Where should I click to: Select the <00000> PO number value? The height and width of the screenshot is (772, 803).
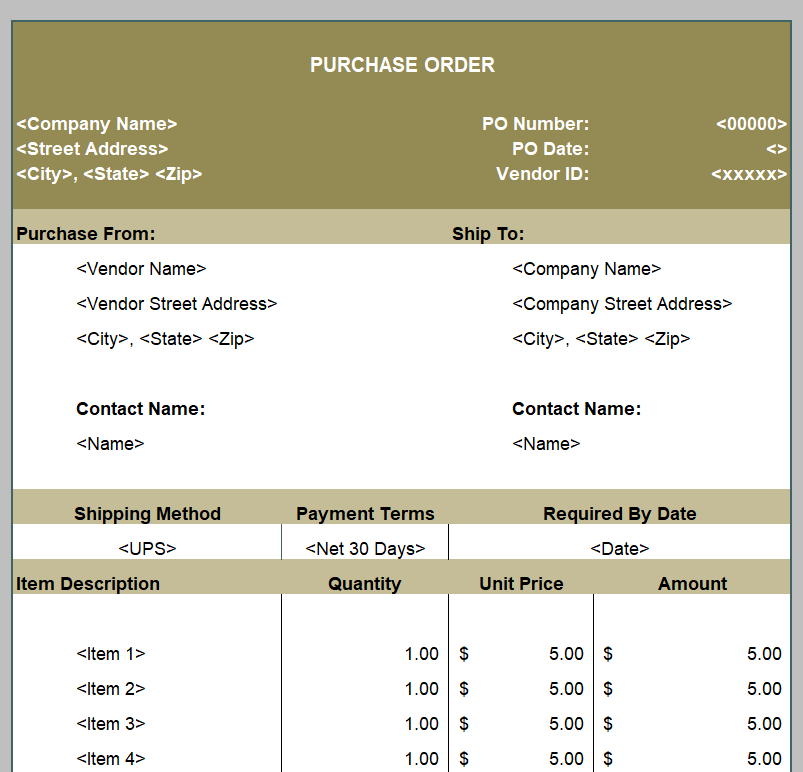point(751,124)
